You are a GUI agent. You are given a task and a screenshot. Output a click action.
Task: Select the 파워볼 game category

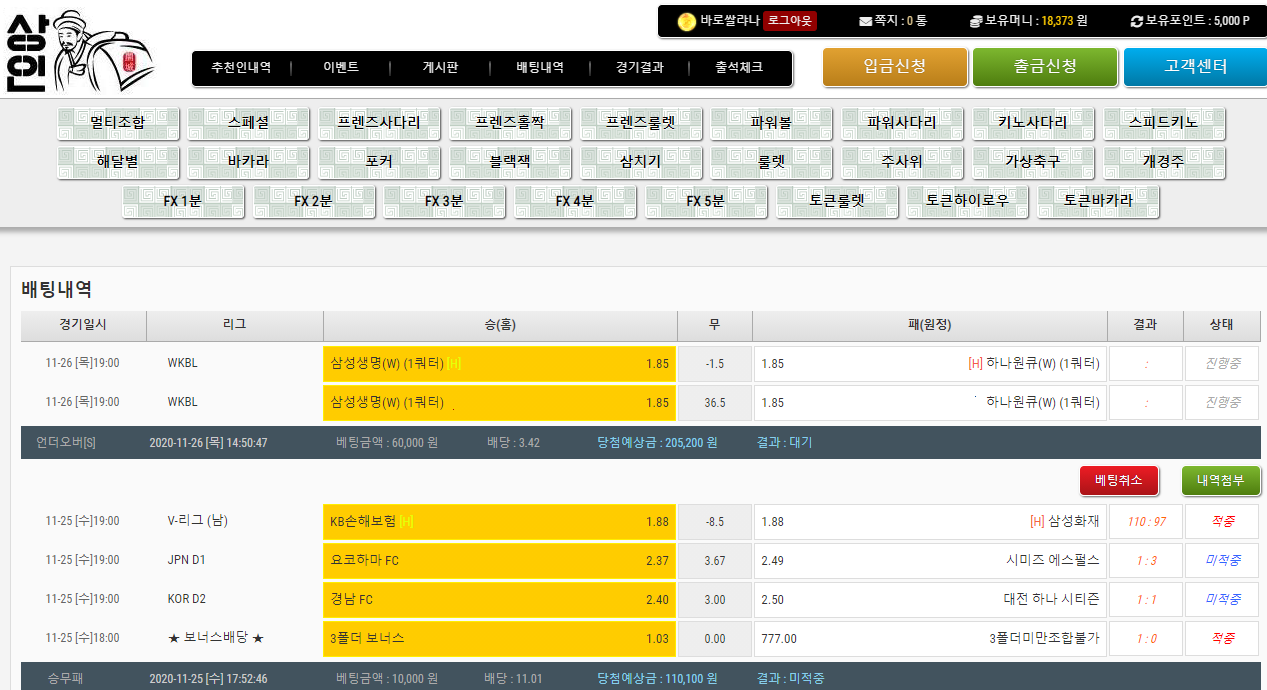(x=771, y=123)
